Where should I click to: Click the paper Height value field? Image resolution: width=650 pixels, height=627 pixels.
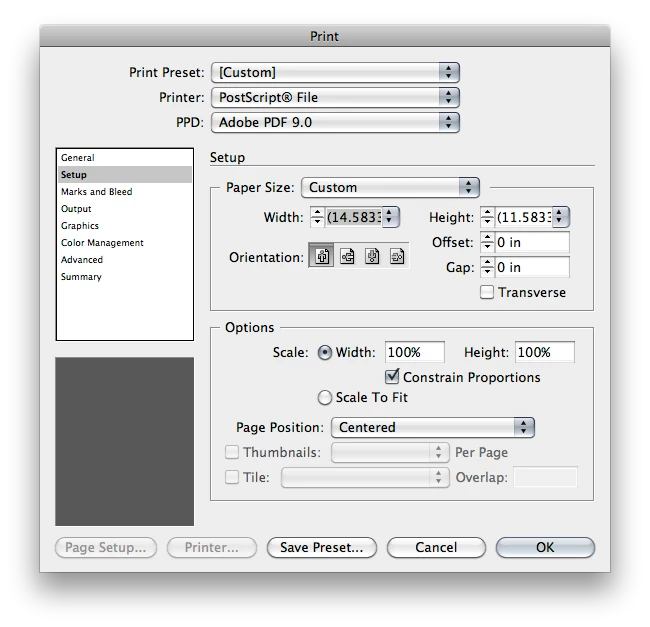tap(524, 217)
